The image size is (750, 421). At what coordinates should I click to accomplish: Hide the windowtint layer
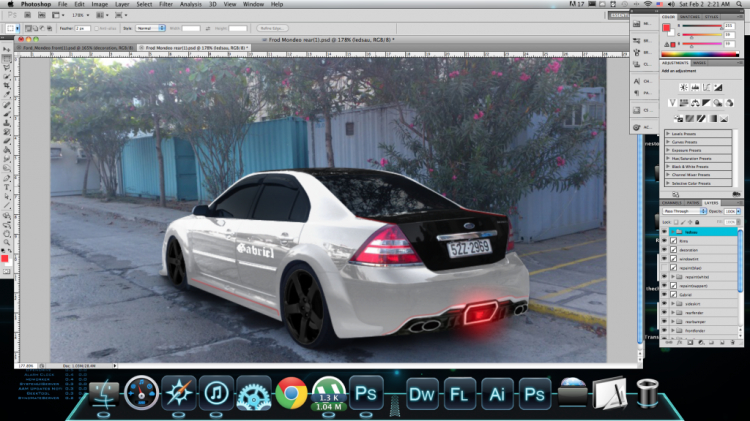click(664, 259)
